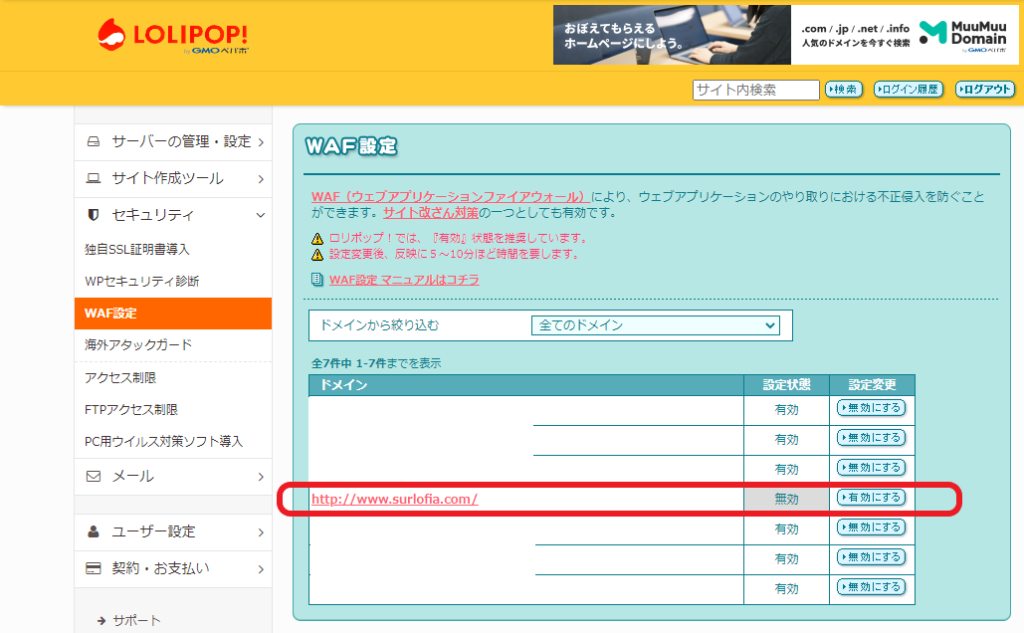The image size is (1024, 633).
Task: Click the laptop icon beside サイト作成ツール
Action: (94, 179)
